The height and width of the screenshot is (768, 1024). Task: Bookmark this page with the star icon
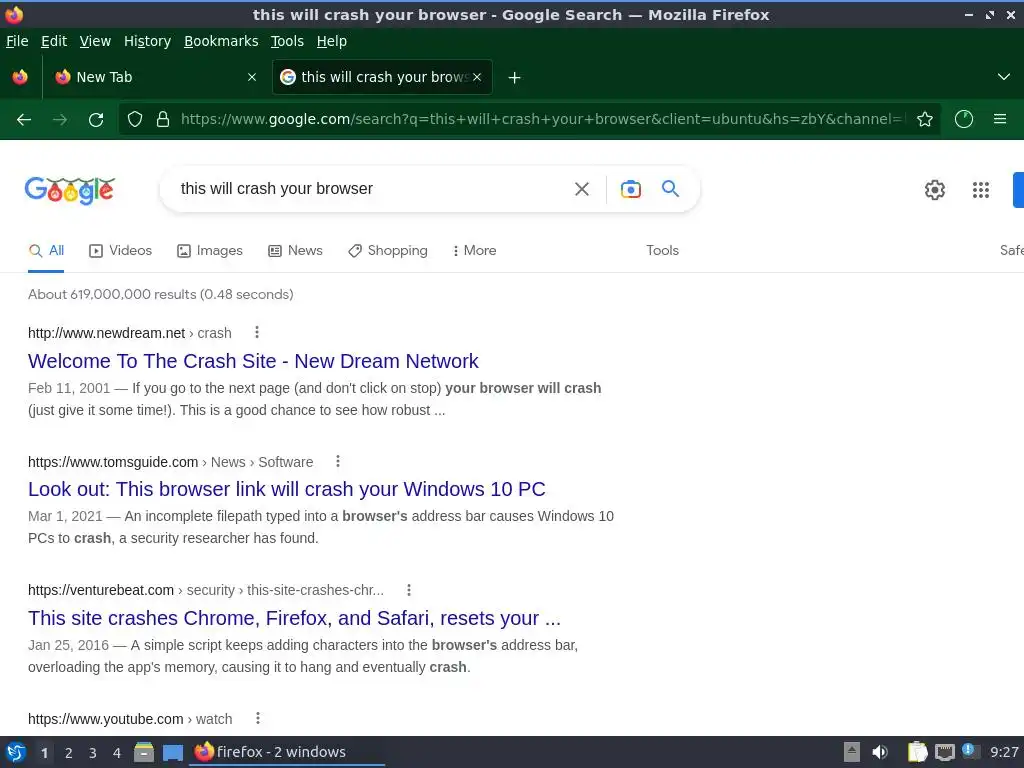click(x=924, y=119)
